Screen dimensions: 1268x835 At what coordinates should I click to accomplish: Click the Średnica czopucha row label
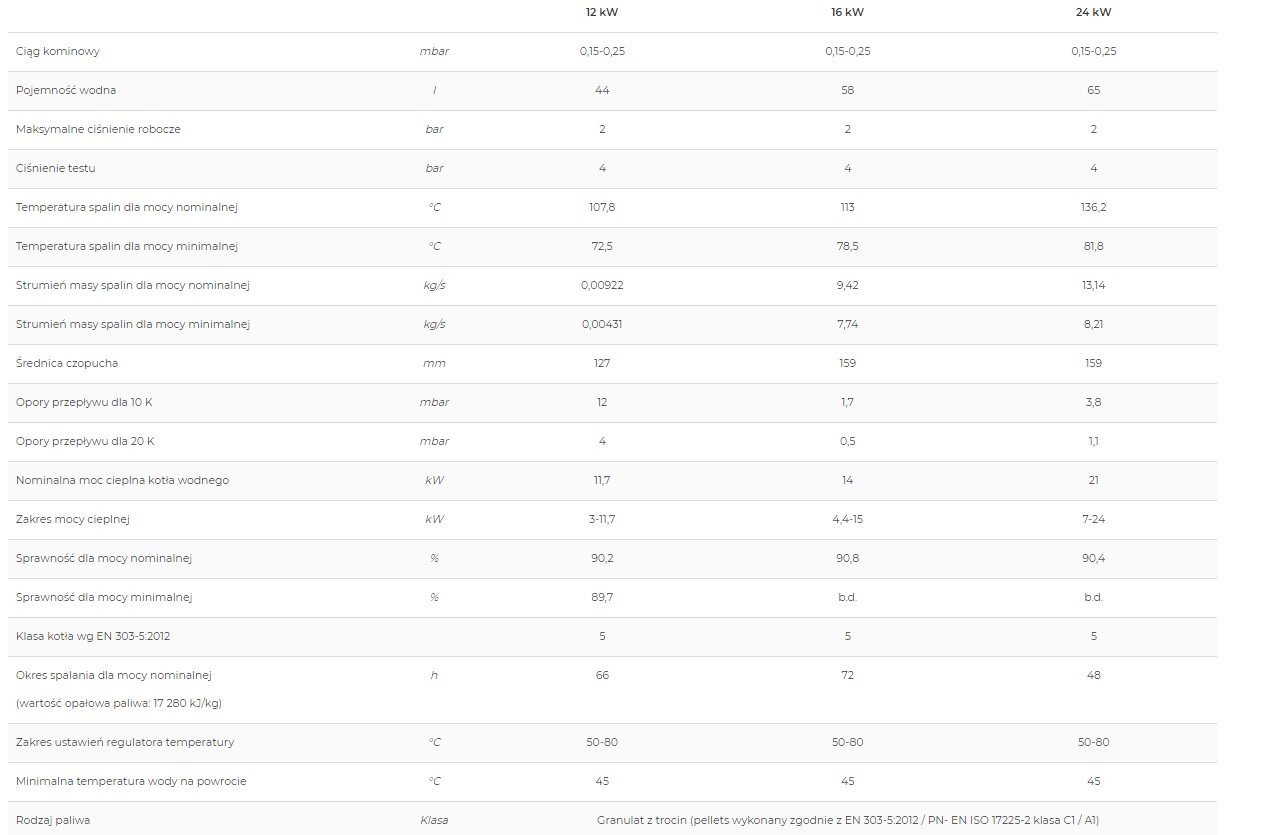tap(66, 363)
